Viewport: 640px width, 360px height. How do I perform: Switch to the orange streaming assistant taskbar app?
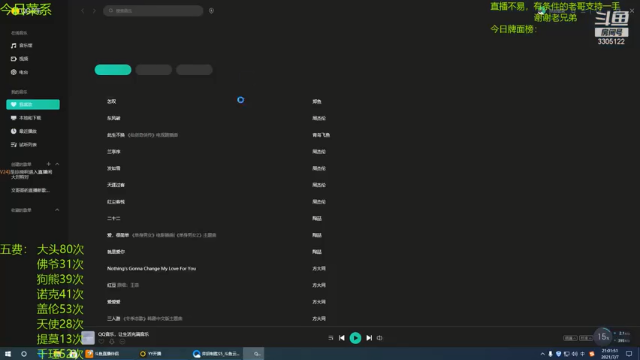103,354
